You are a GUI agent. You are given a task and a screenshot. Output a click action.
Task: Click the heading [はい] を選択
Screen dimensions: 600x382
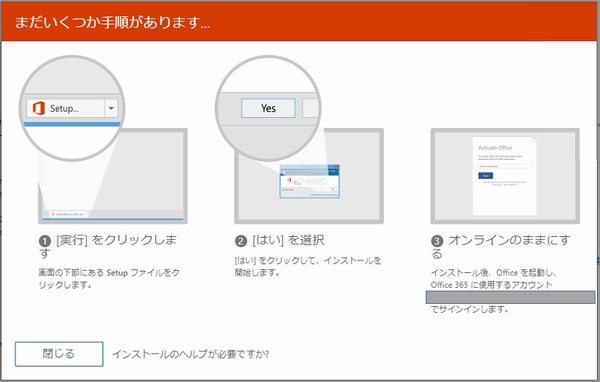click(x=280, y=240)
